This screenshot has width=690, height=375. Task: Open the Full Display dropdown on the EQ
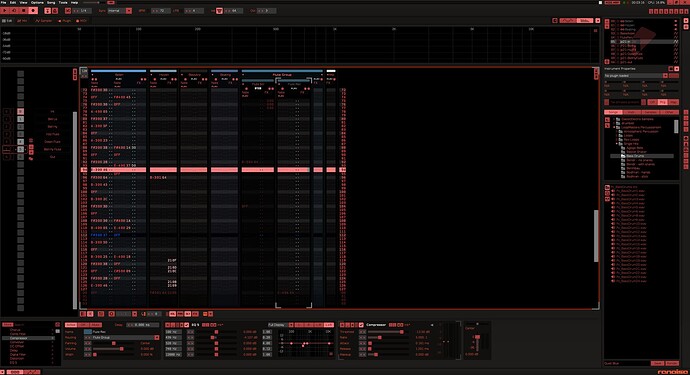click(x=280, y=325)
